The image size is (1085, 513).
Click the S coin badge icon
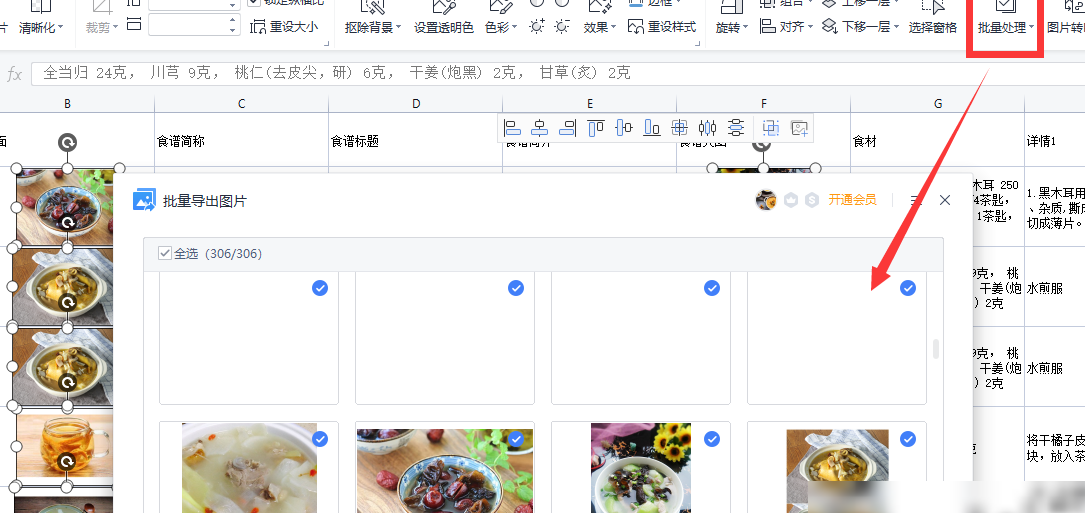(812, 200)
